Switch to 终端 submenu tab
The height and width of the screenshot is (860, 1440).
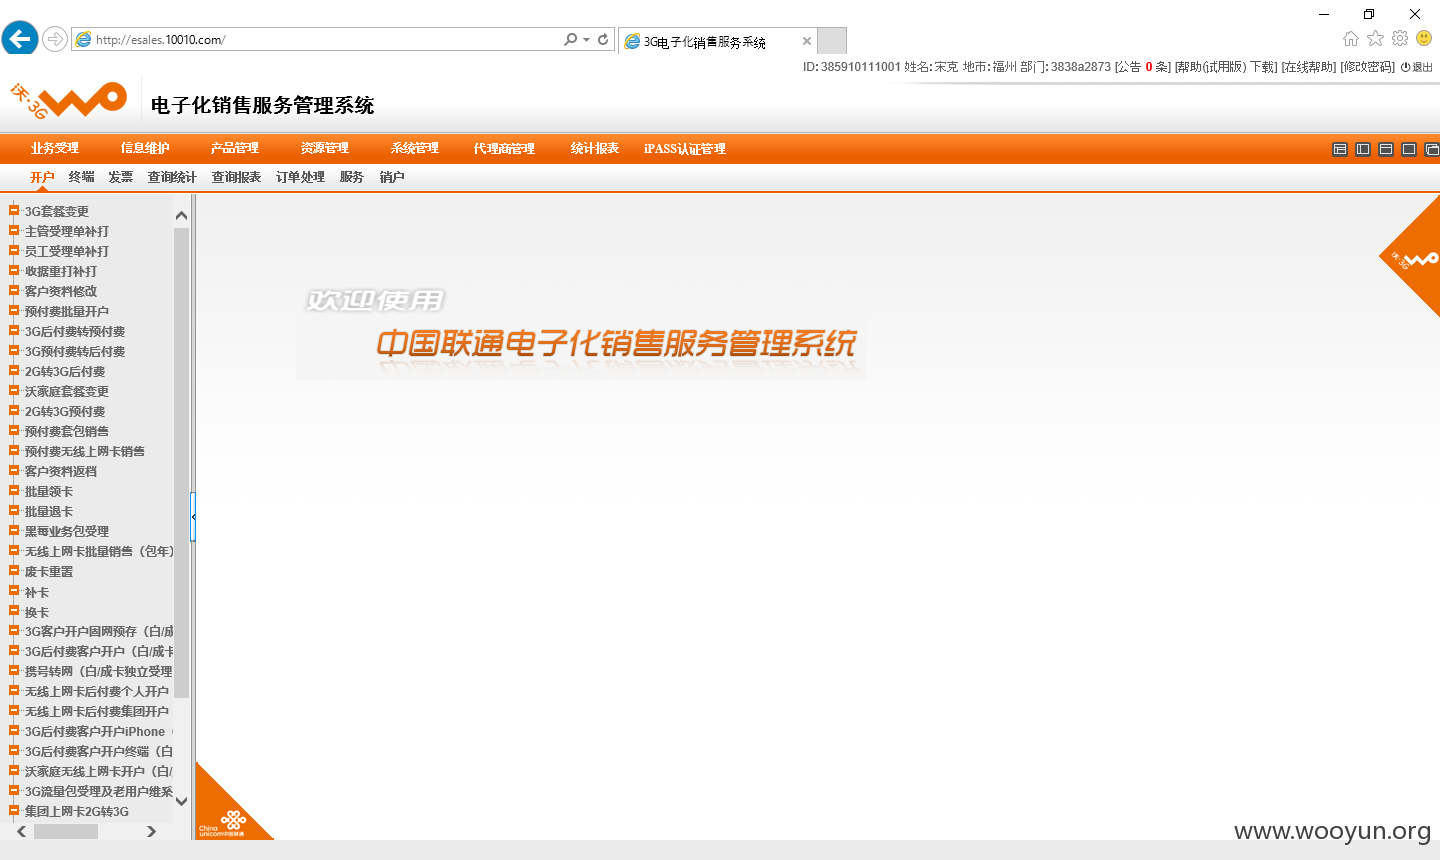point(82,177)
